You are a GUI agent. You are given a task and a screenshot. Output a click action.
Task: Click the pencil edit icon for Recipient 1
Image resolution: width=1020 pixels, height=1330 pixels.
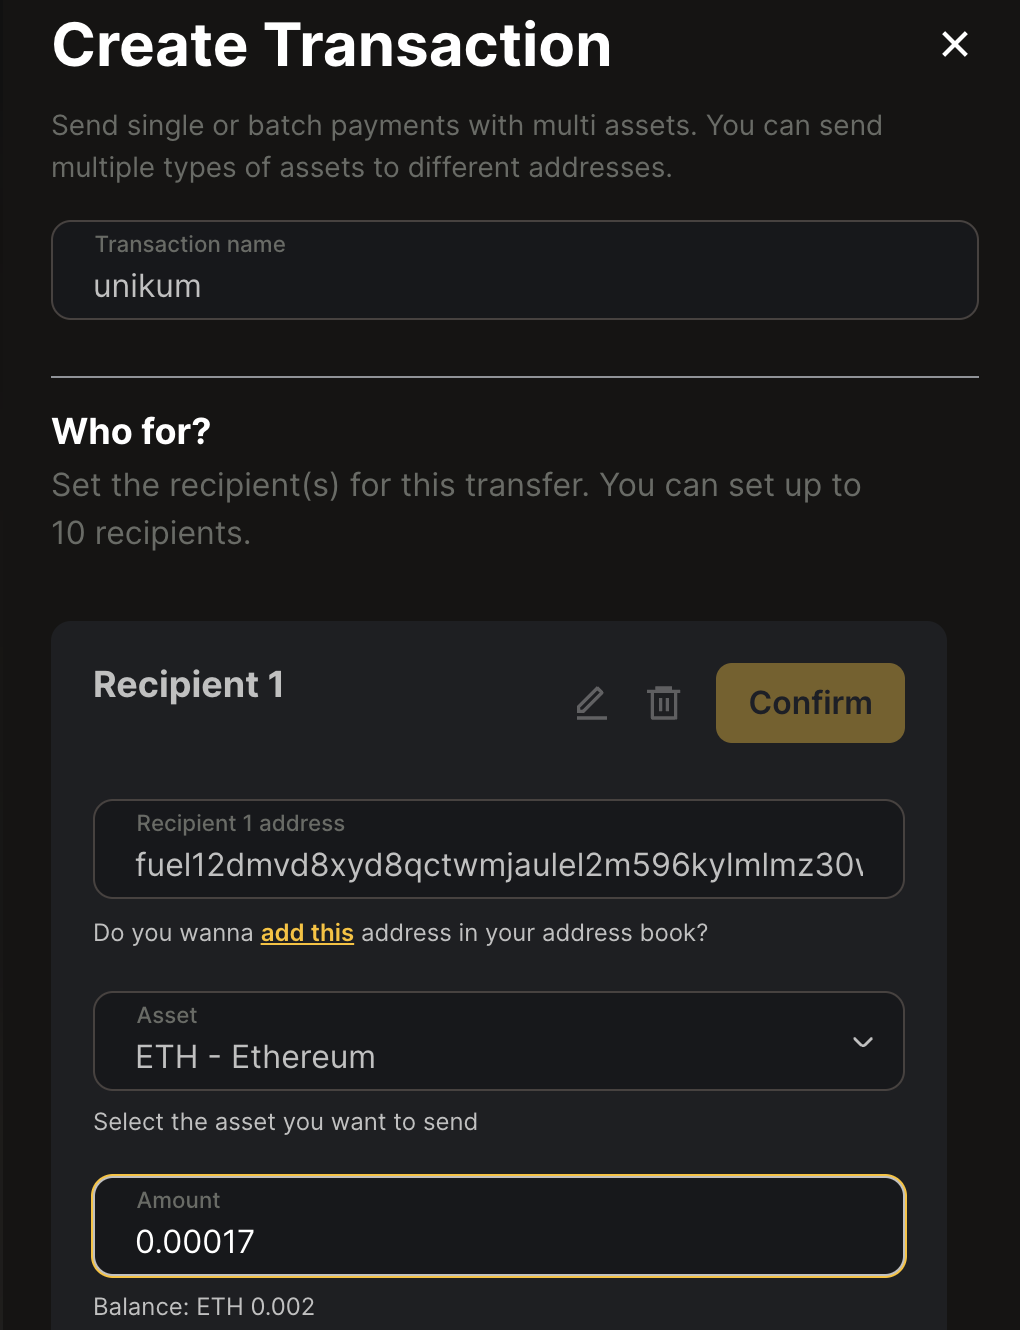click(592, 703)
